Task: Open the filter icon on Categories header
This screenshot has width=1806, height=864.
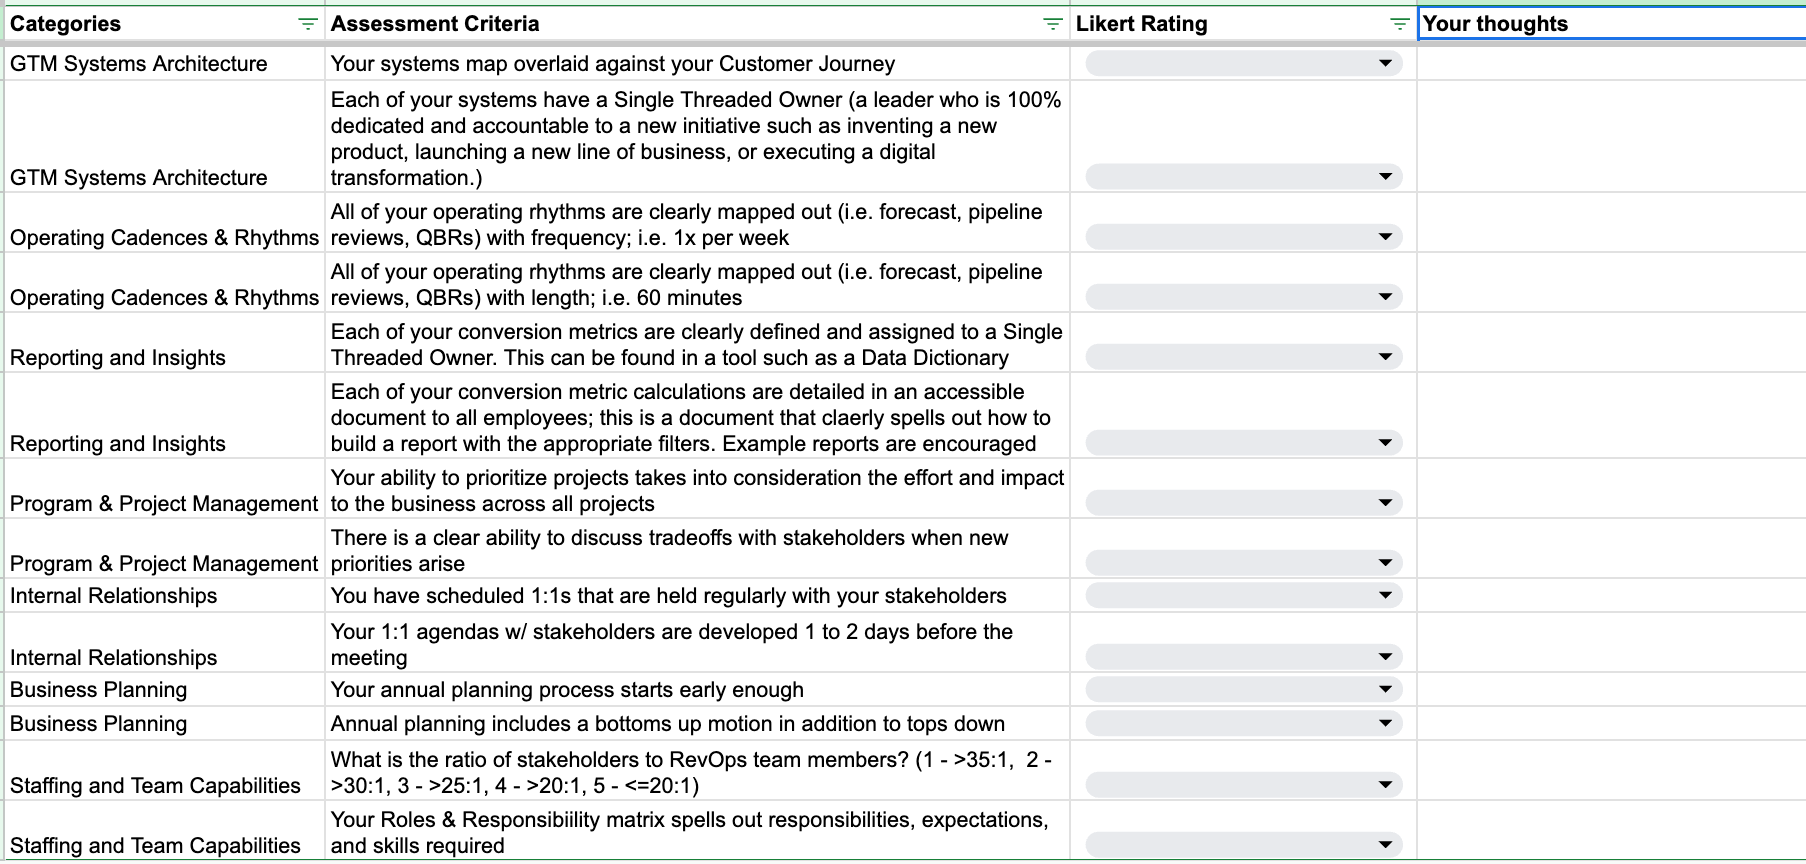Action: 307,23
